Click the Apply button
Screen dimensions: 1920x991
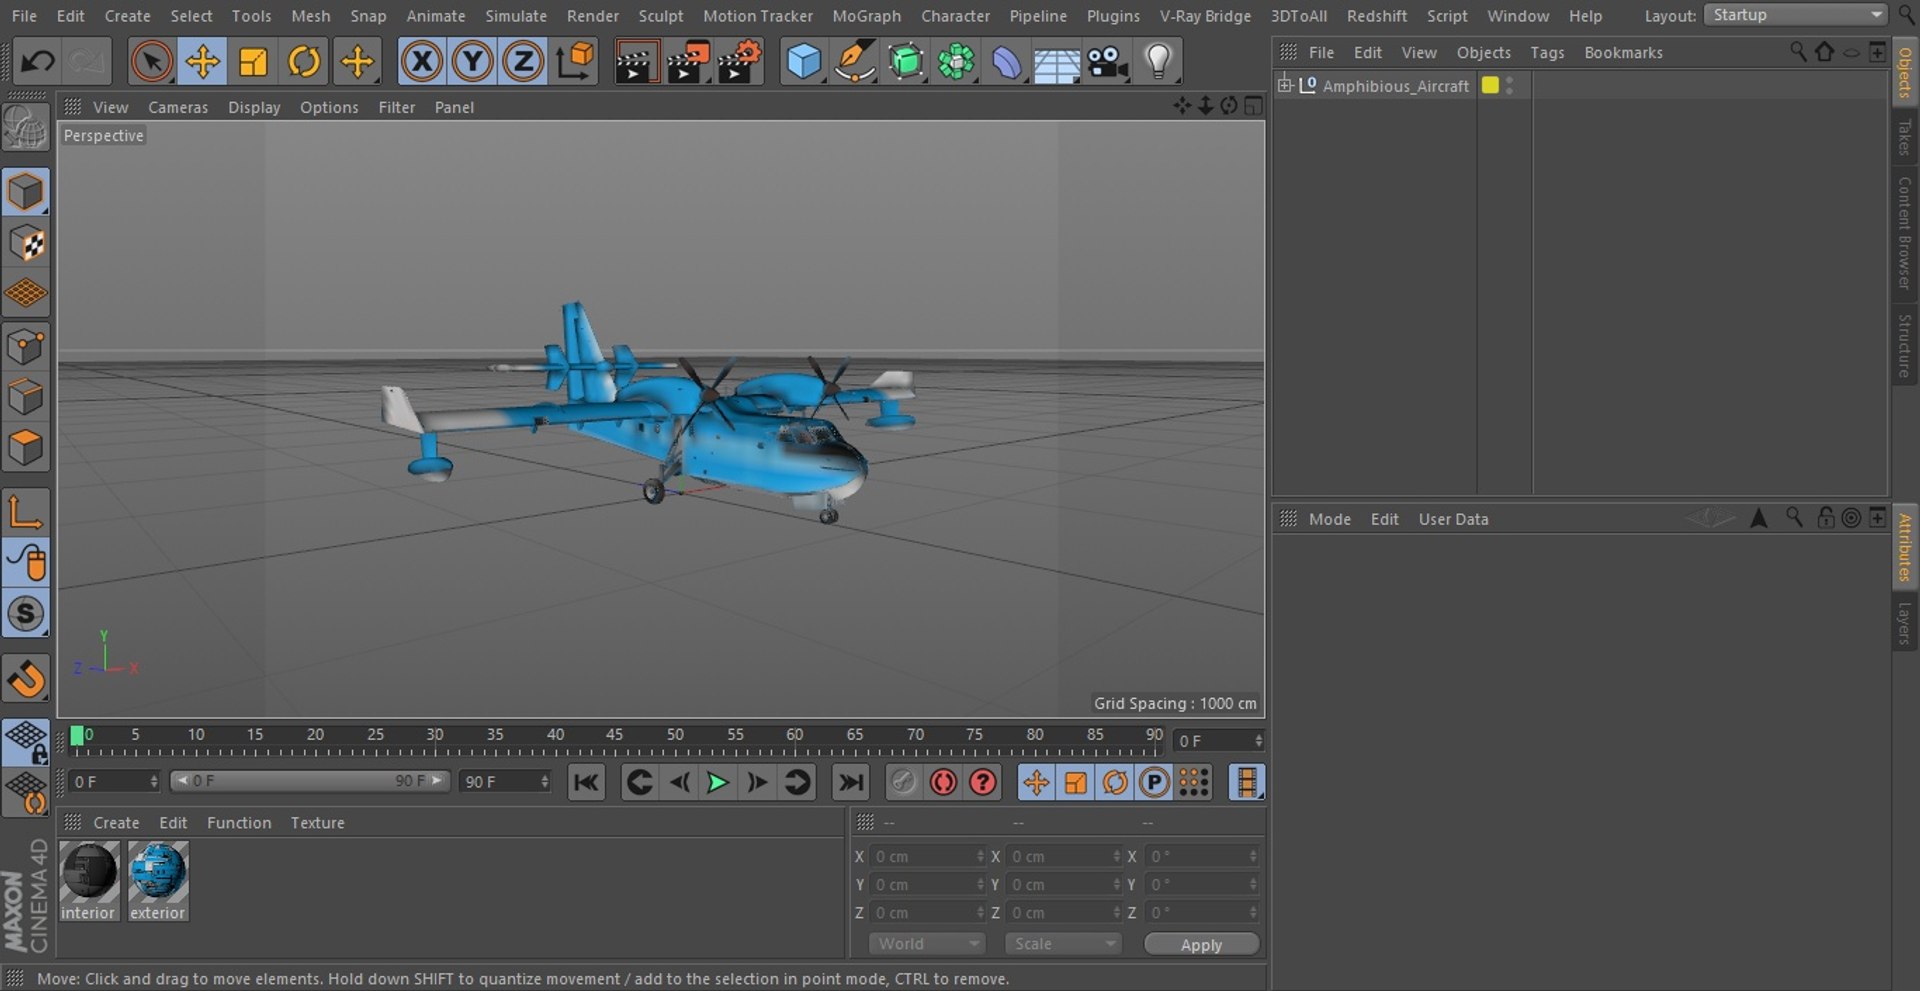pyautogui.click(x=1201, y=945)
